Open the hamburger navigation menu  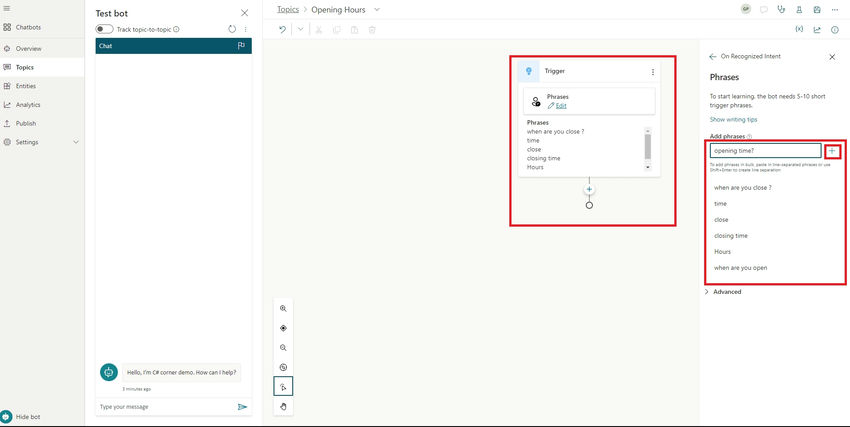[7, 9]
